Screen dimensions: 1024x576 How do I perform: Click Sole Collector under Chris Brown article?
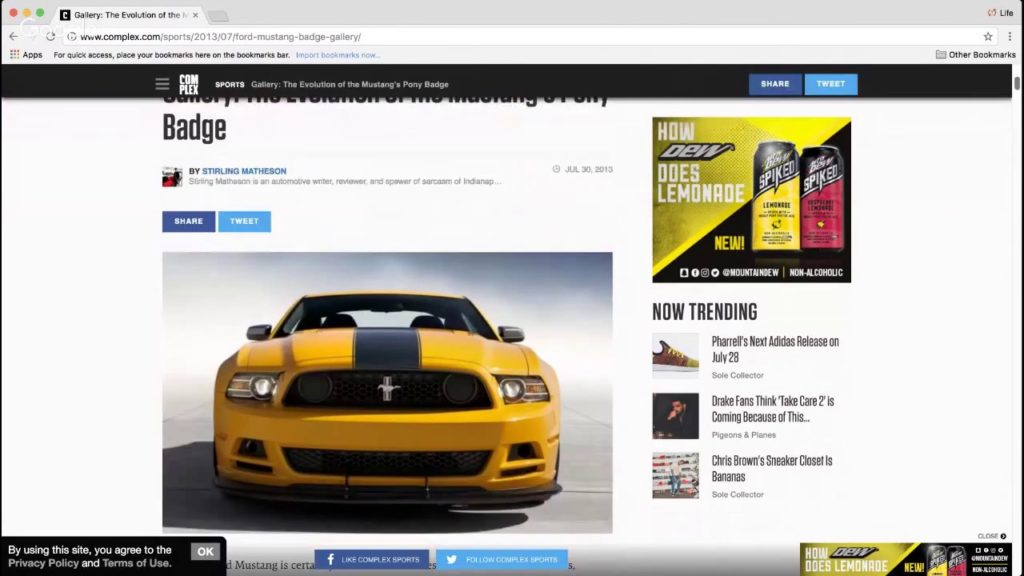pyautogui.click(x=737, y=494)
